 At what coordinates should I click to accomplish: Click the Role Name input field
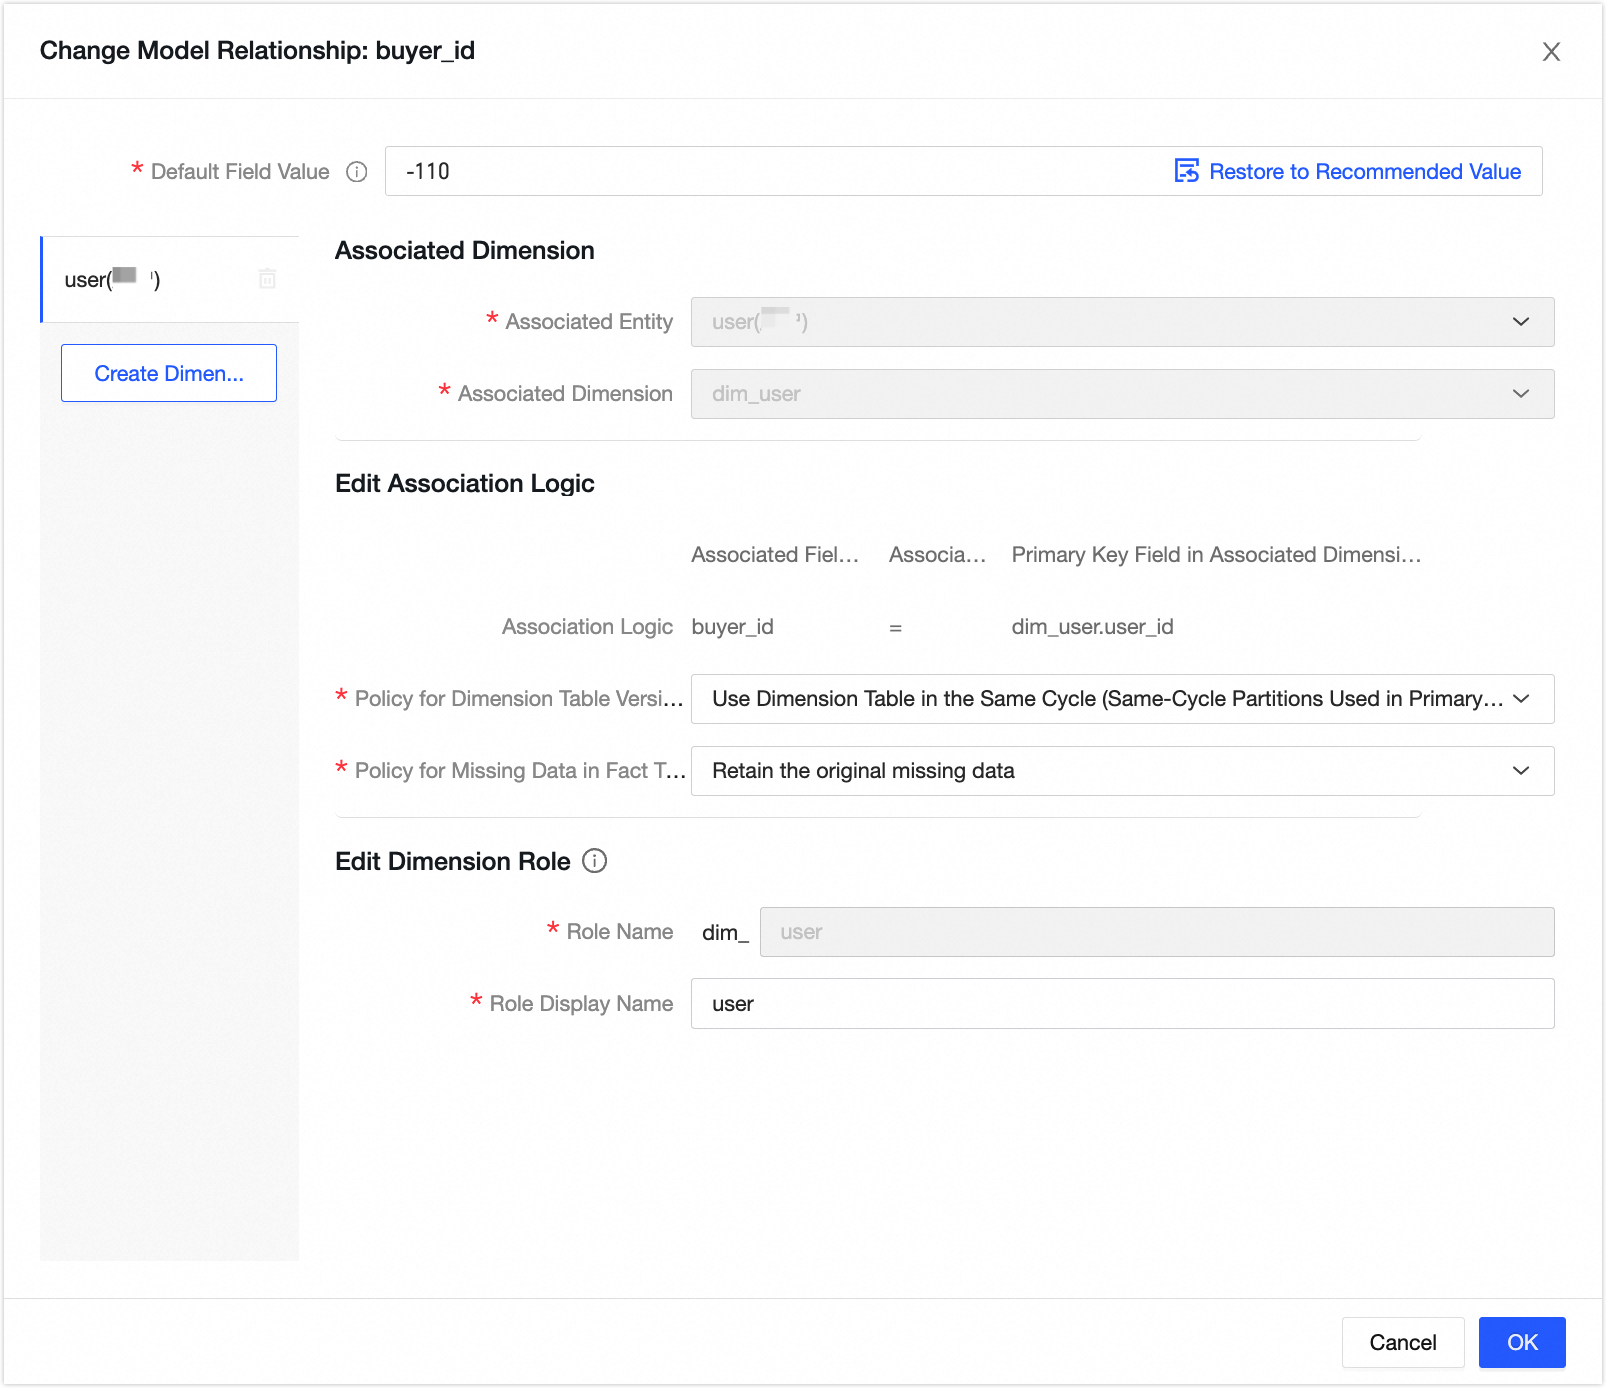(1156, 932)
